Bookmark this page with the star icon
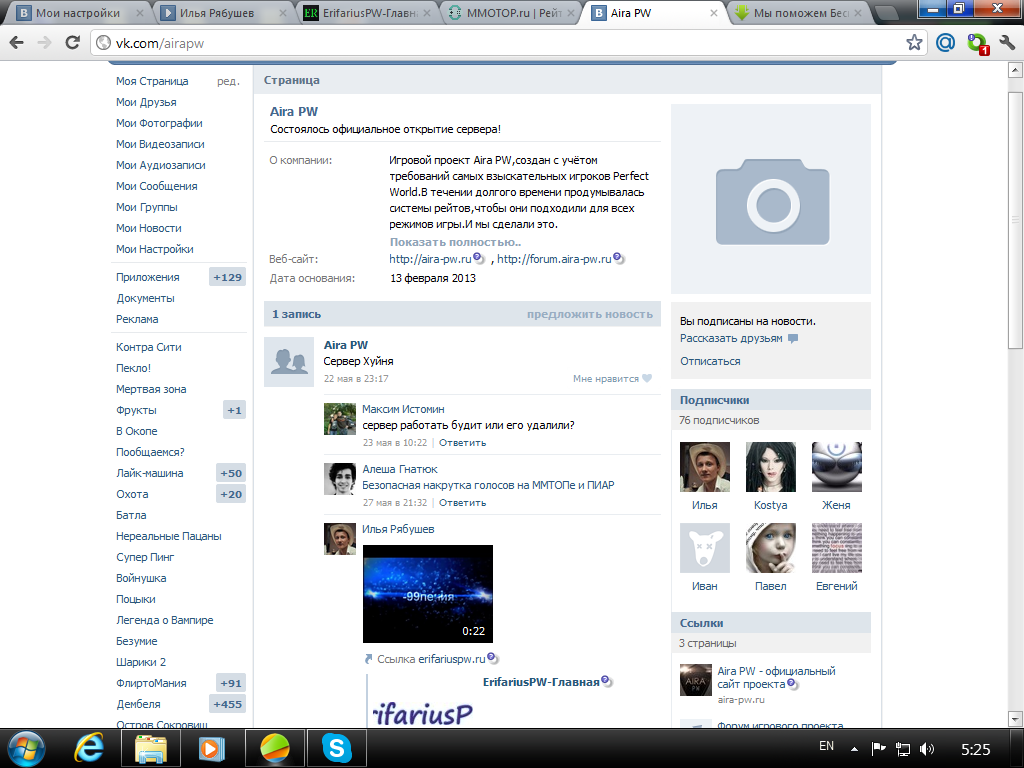The image size is (1024, 768). (914, 43)
